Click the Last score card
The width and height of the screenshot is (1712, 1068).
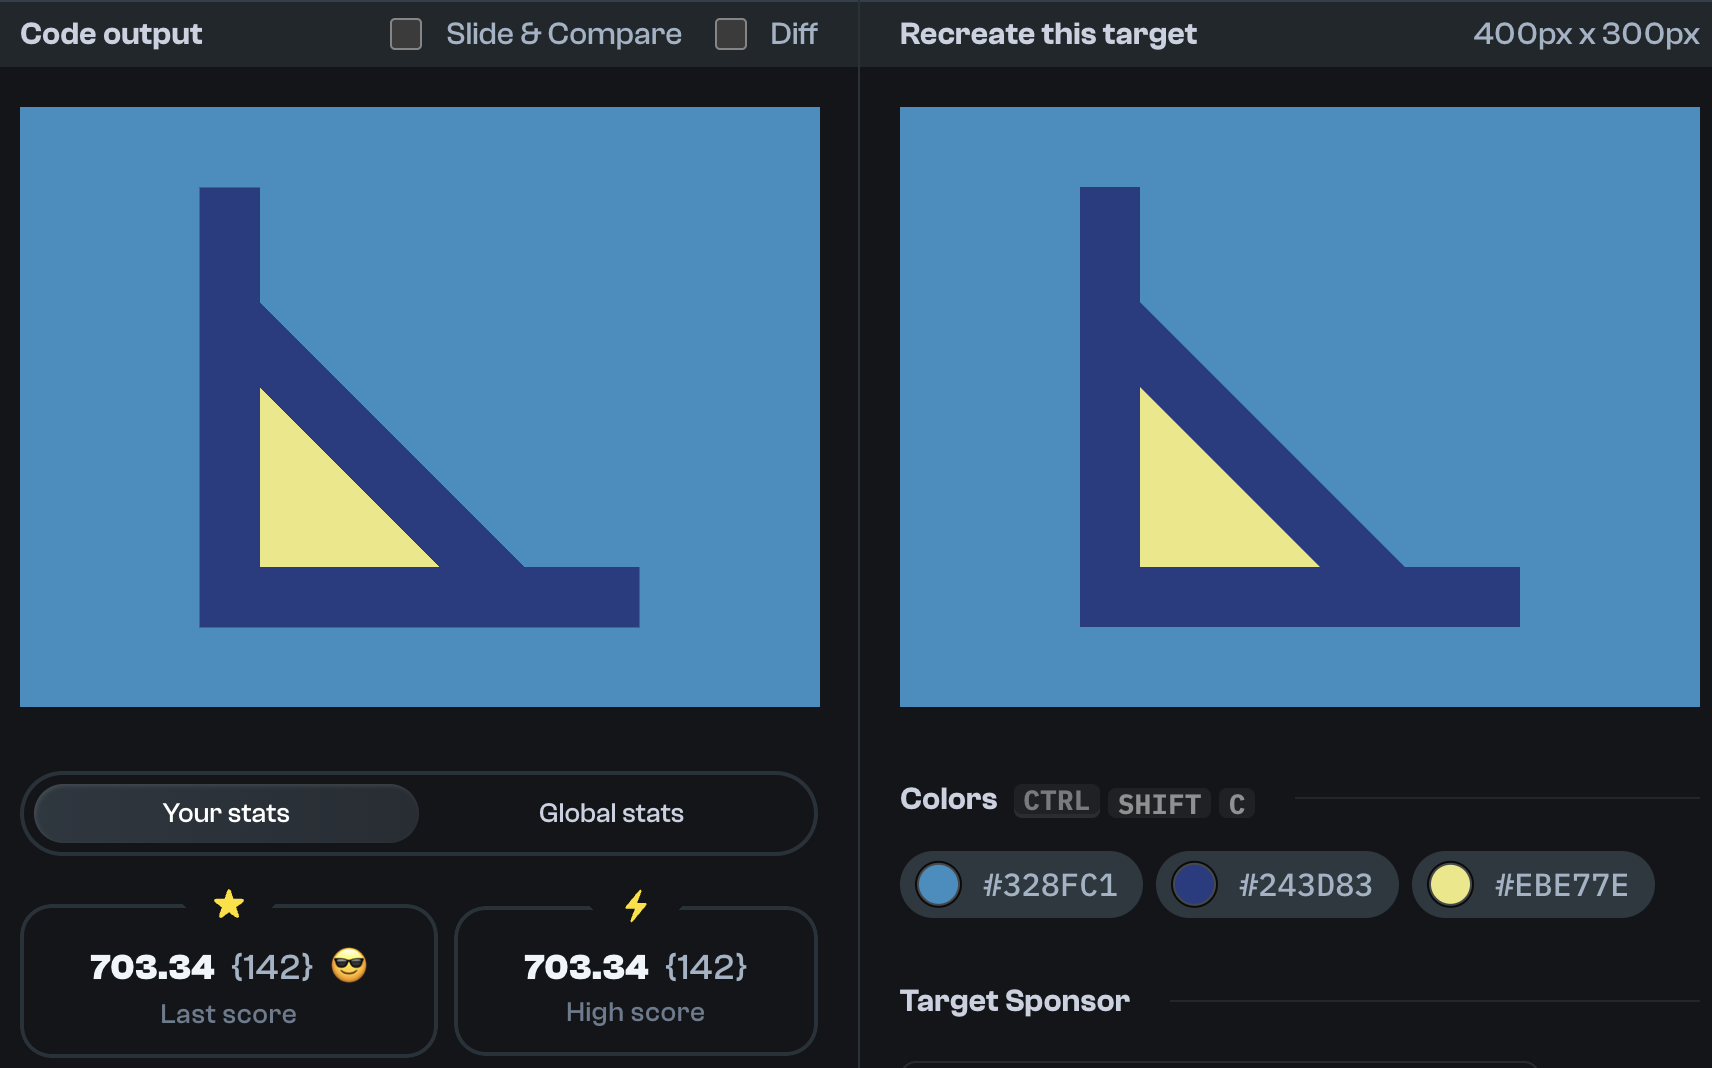(x=228, y=982)
